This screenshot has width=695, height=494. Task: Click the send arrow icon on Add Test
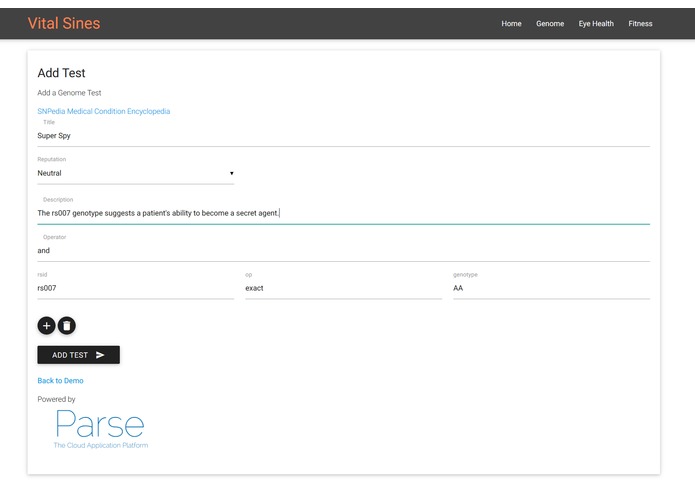(x=100, y=355)
